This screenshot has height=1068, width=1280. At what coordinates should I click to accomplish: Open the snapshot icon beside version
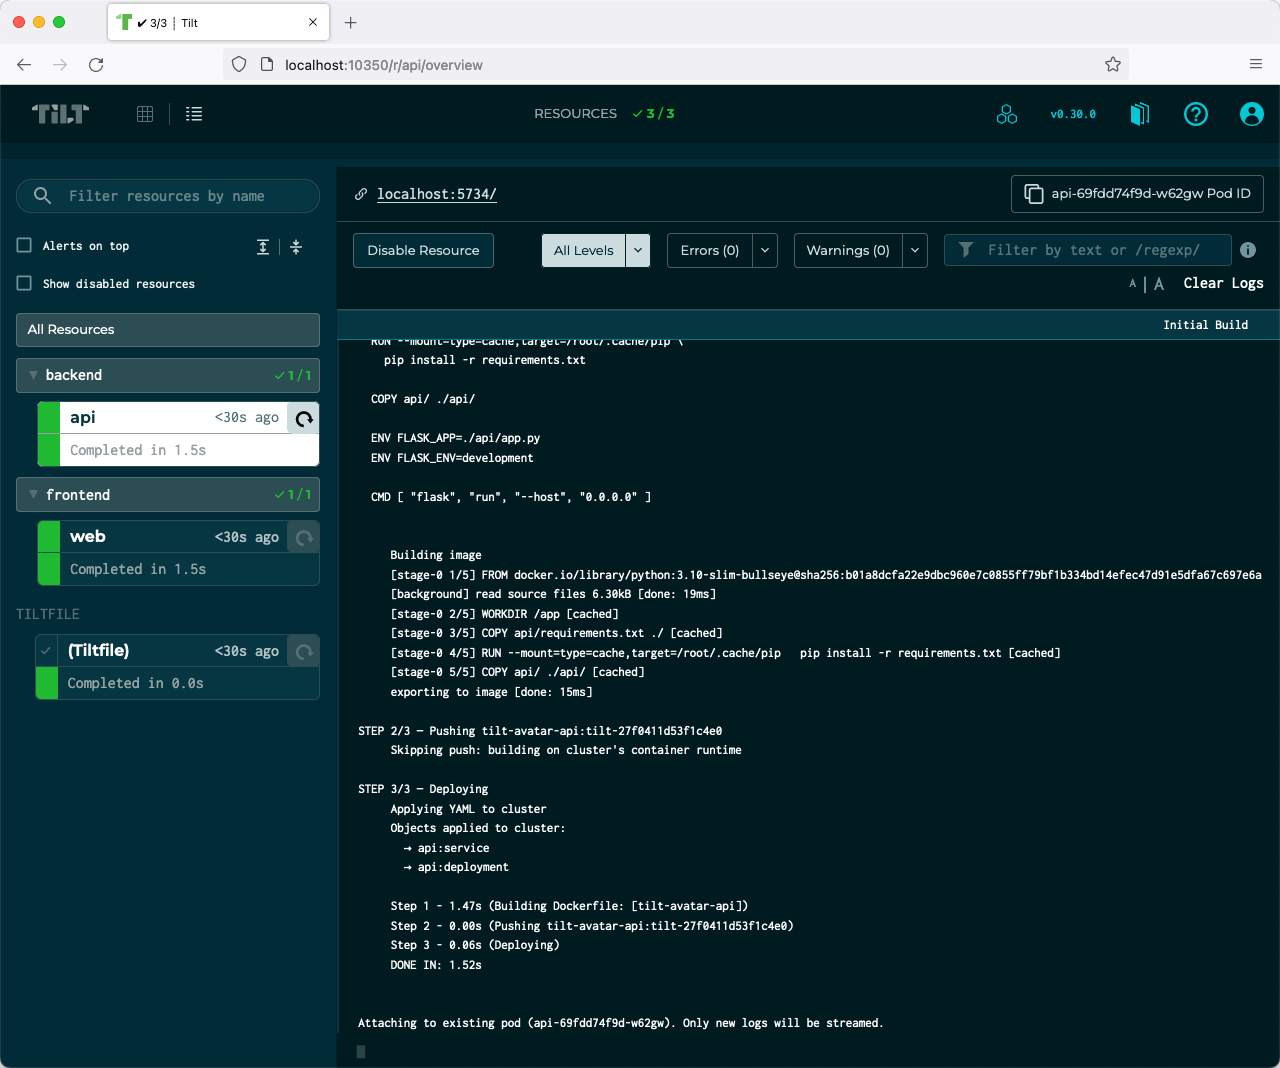click(1140, 114)
